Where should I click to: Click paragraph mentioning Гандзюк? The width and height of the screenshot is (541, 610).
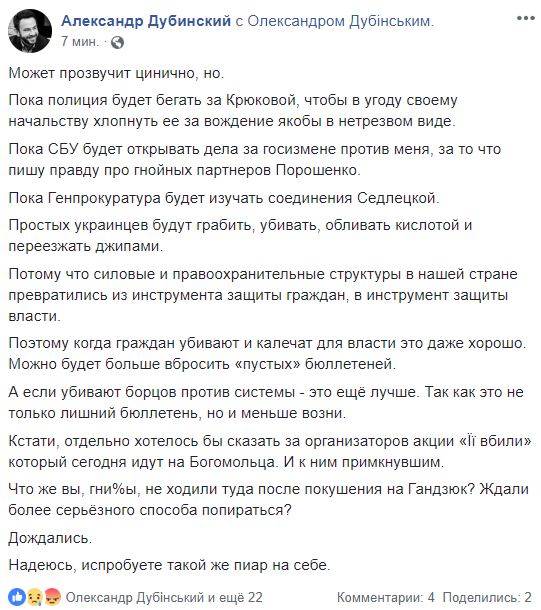point(268,500)
